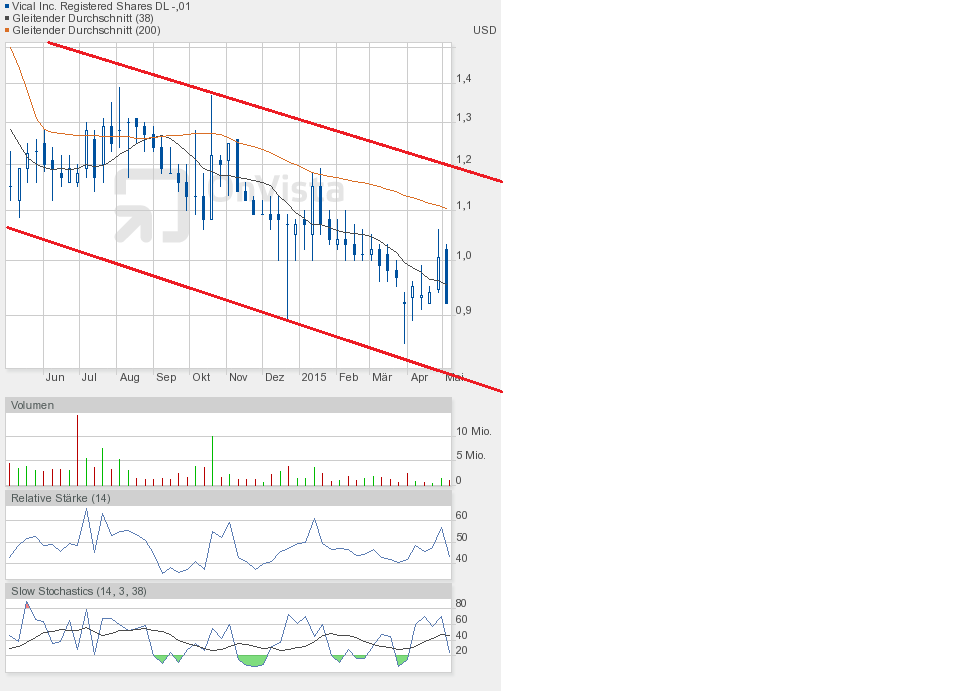The width and height of the screenshot is (960, 691).
Task: Click the watermark arrow logo in chart
Action: coord(151,205)
